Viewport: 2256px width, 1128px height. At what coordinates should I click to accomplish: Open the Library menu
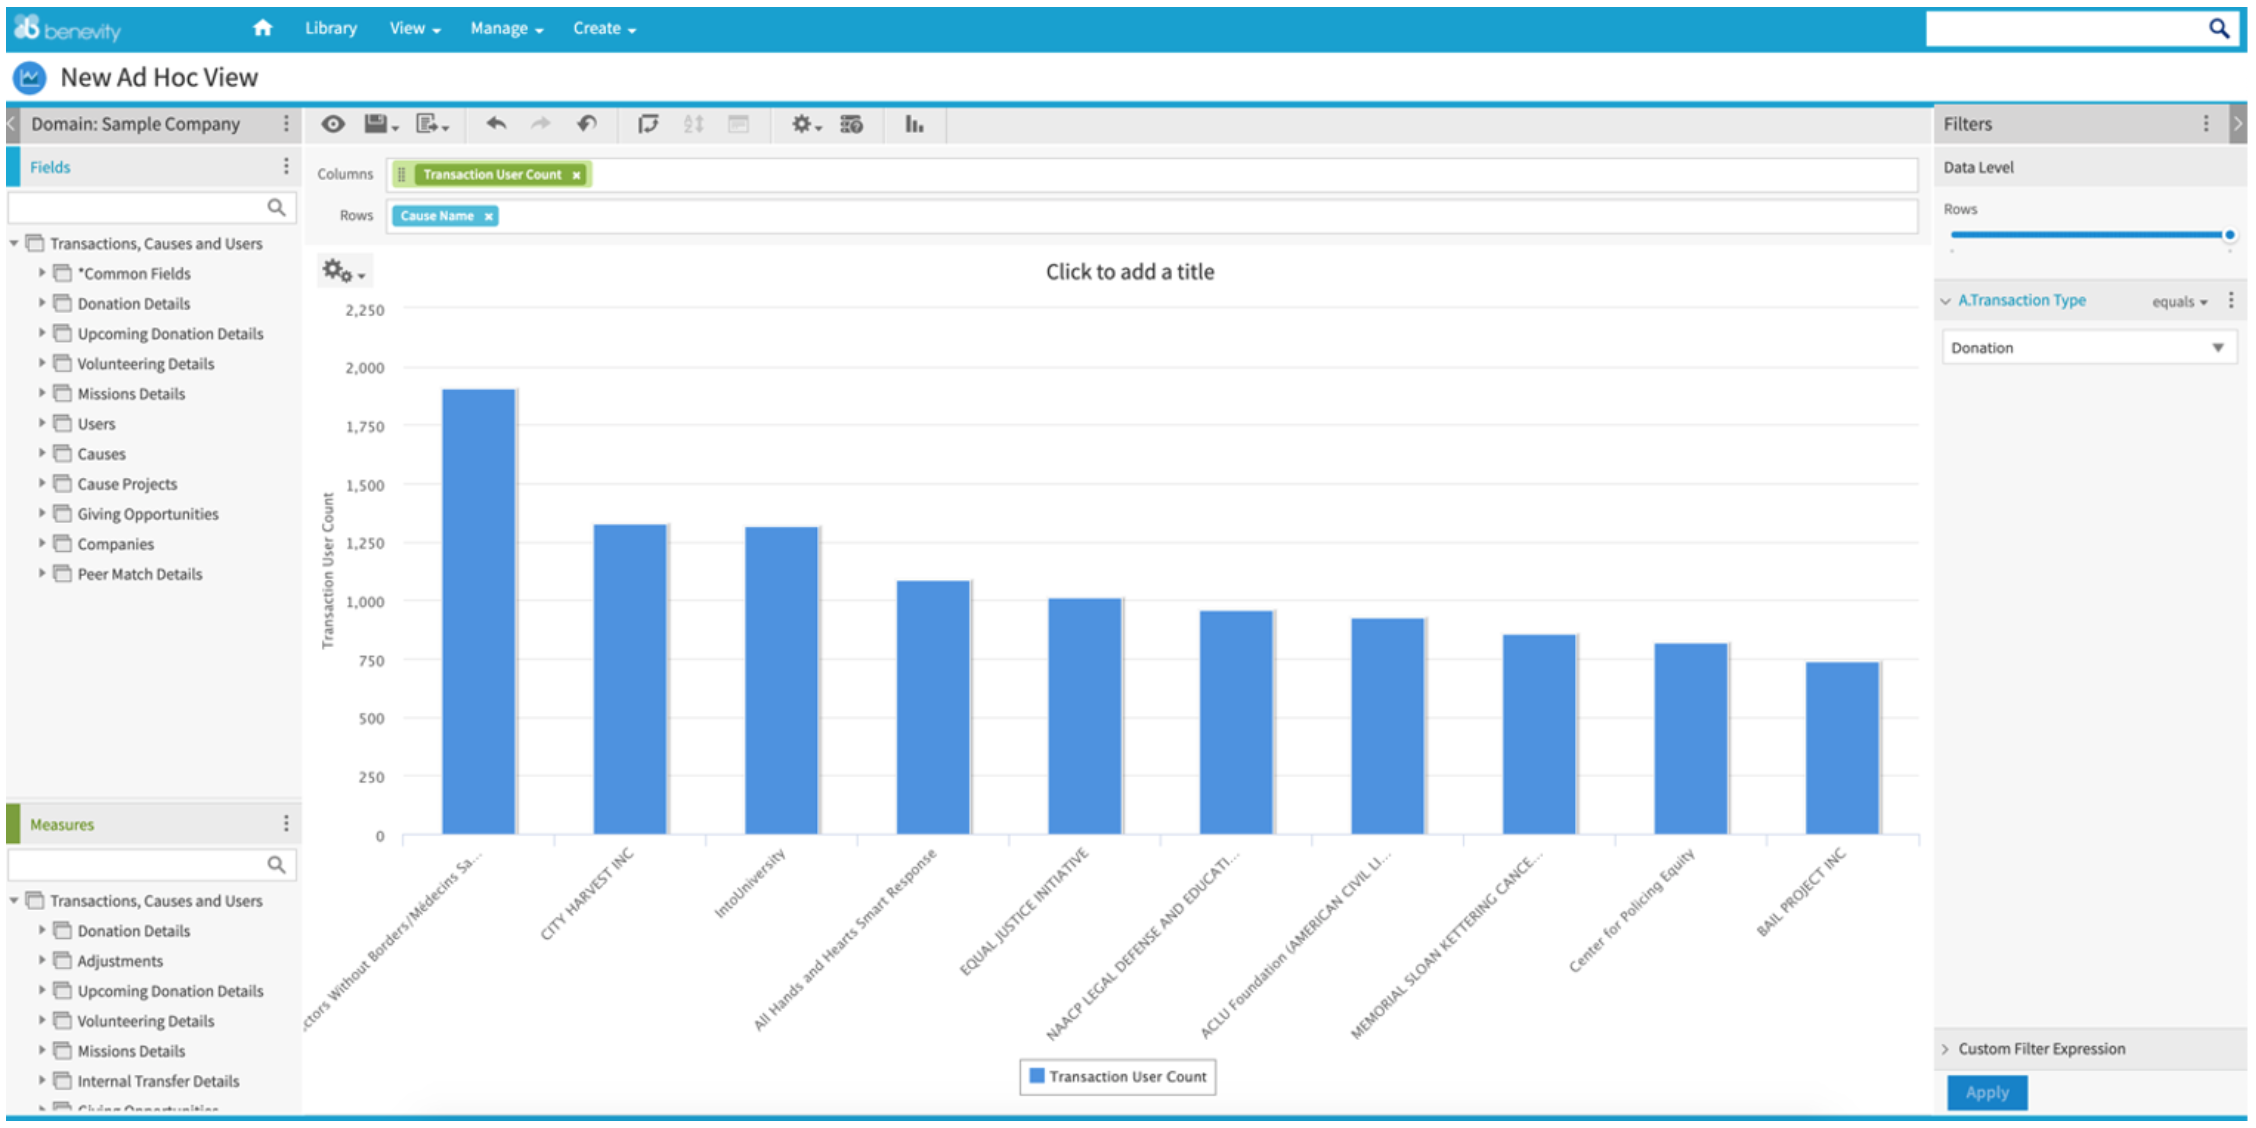(x=331, y=28)
